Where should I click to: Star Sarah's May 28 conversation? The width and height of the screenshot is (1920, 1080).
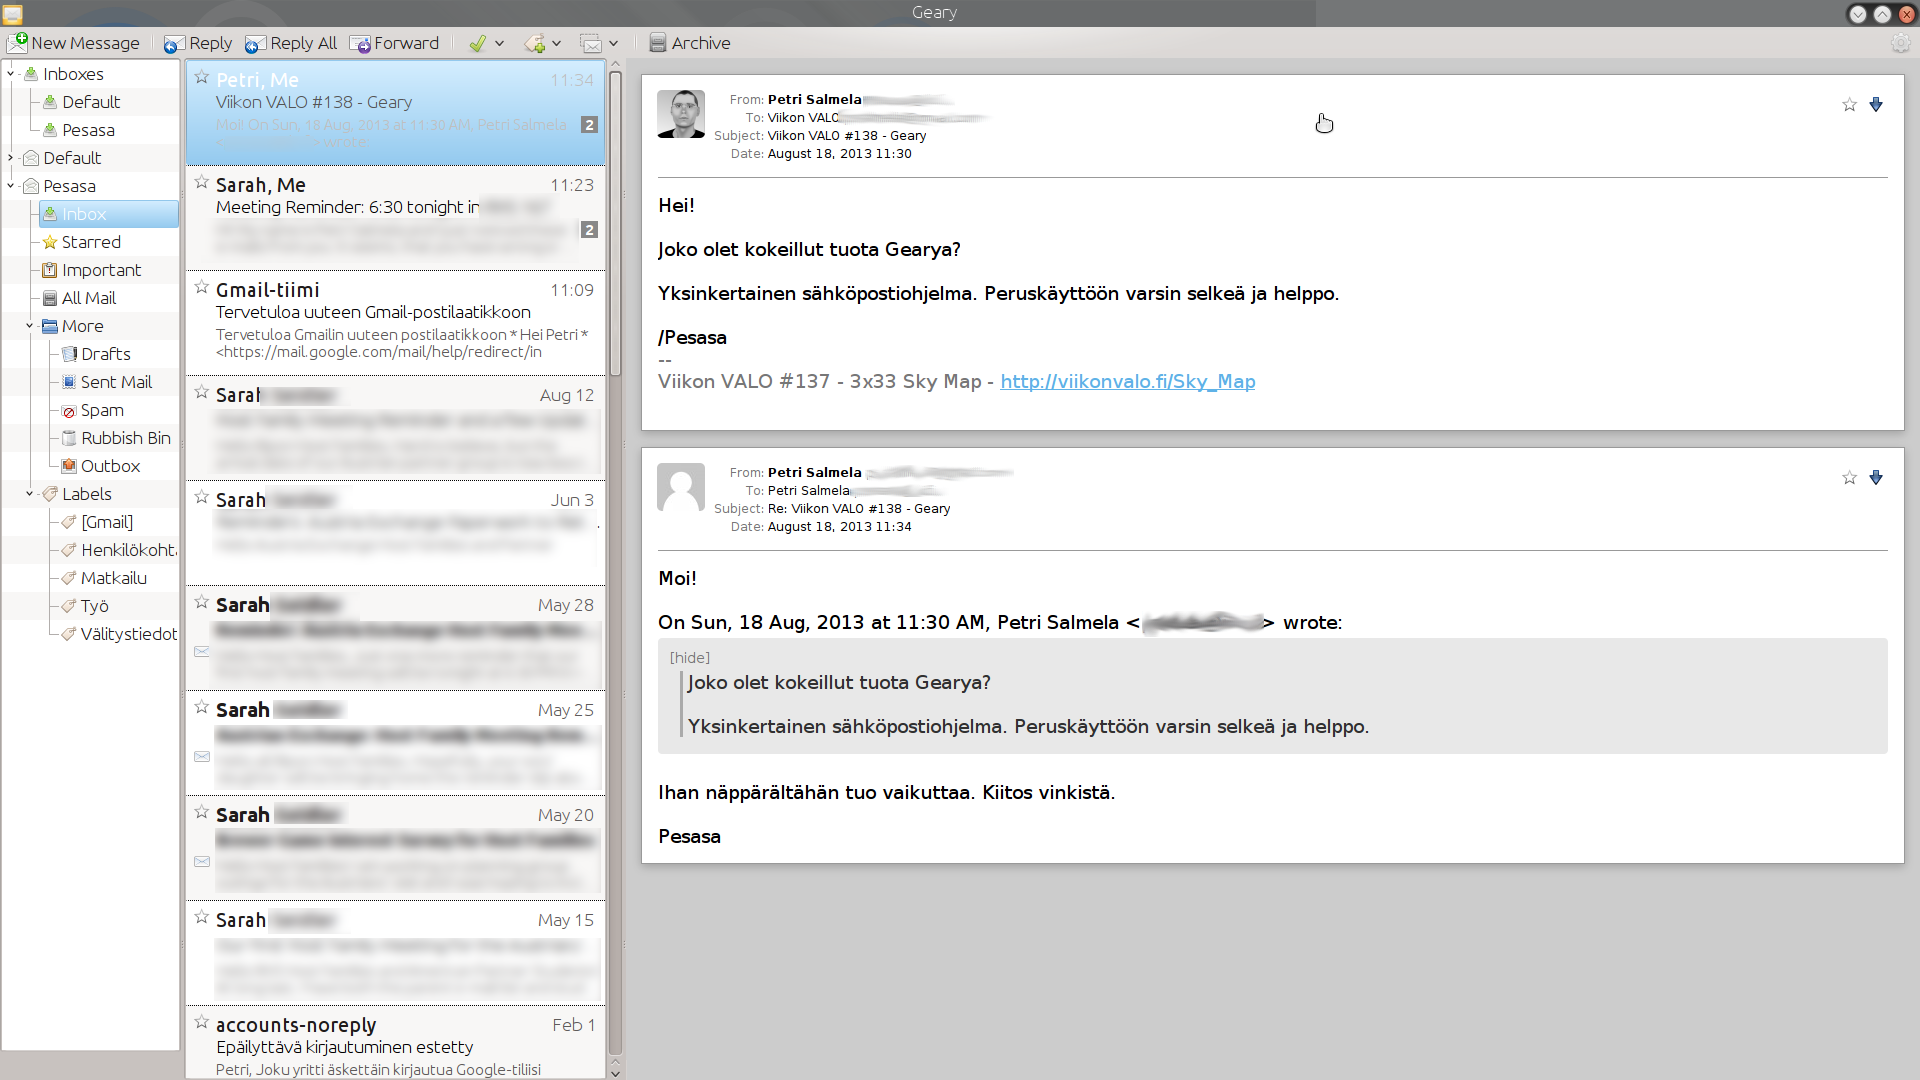(201, 602)
